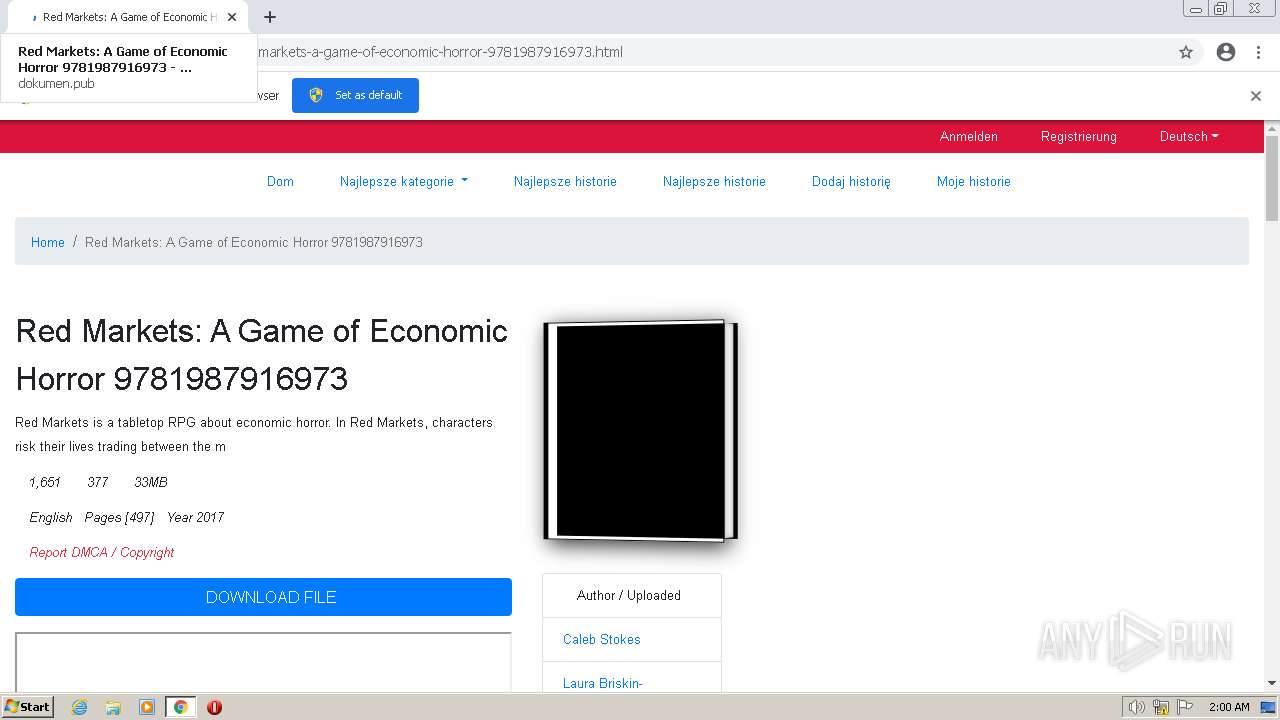This screenshot has width=1280, height=720.
Task: Switch to Chrome in the taskbar
Action: (x=181, y=707)
